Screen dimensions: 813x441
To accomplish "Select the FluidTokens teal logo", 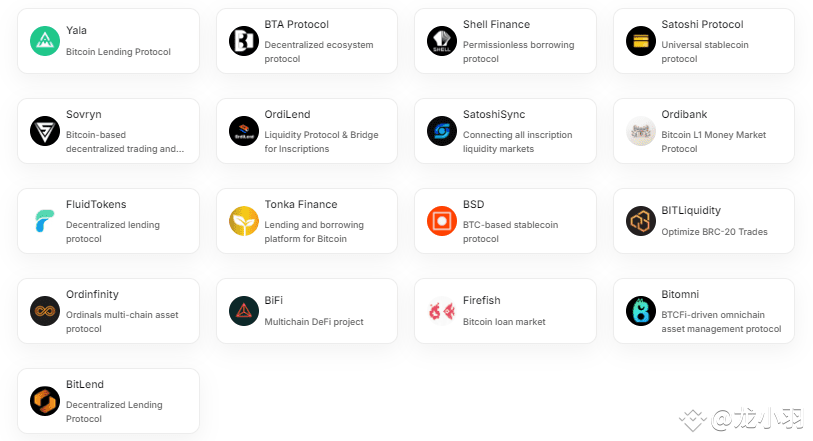I will click(x=45, y=221).
